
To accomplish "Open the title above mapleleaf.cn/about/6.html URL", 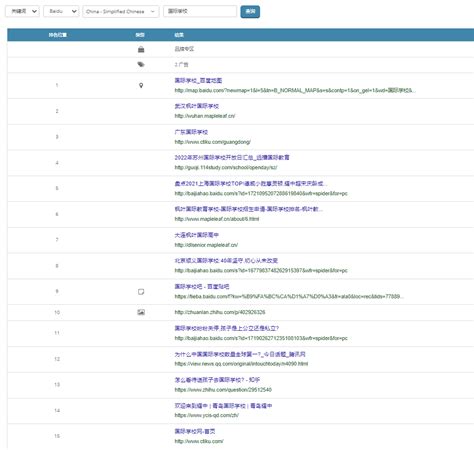I will coord(249,209).
